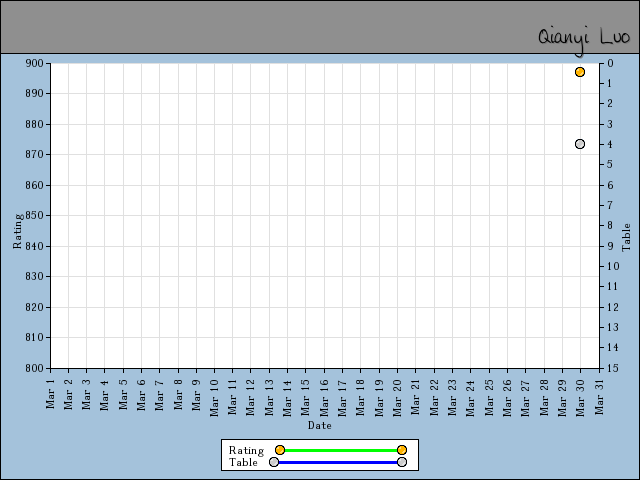Click the Mar 20 date label
The height and width of the screenshot is (480, 640).
[398, 398]
